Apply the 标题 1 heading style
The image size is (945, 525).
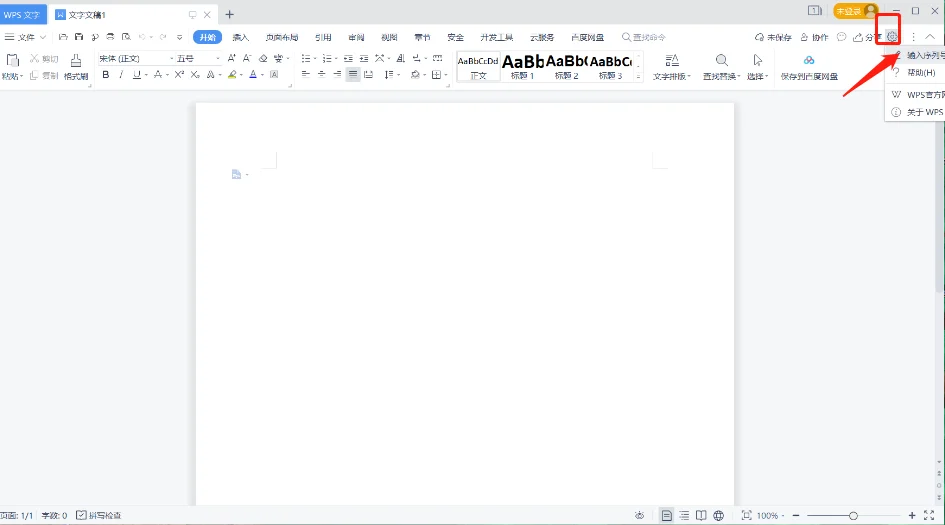(523, 66)
